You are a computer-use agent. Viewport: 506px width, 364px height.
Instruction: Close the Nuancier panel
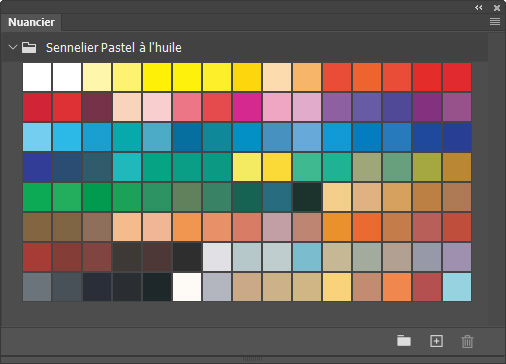pyautogui.click(x=497, y=8)
